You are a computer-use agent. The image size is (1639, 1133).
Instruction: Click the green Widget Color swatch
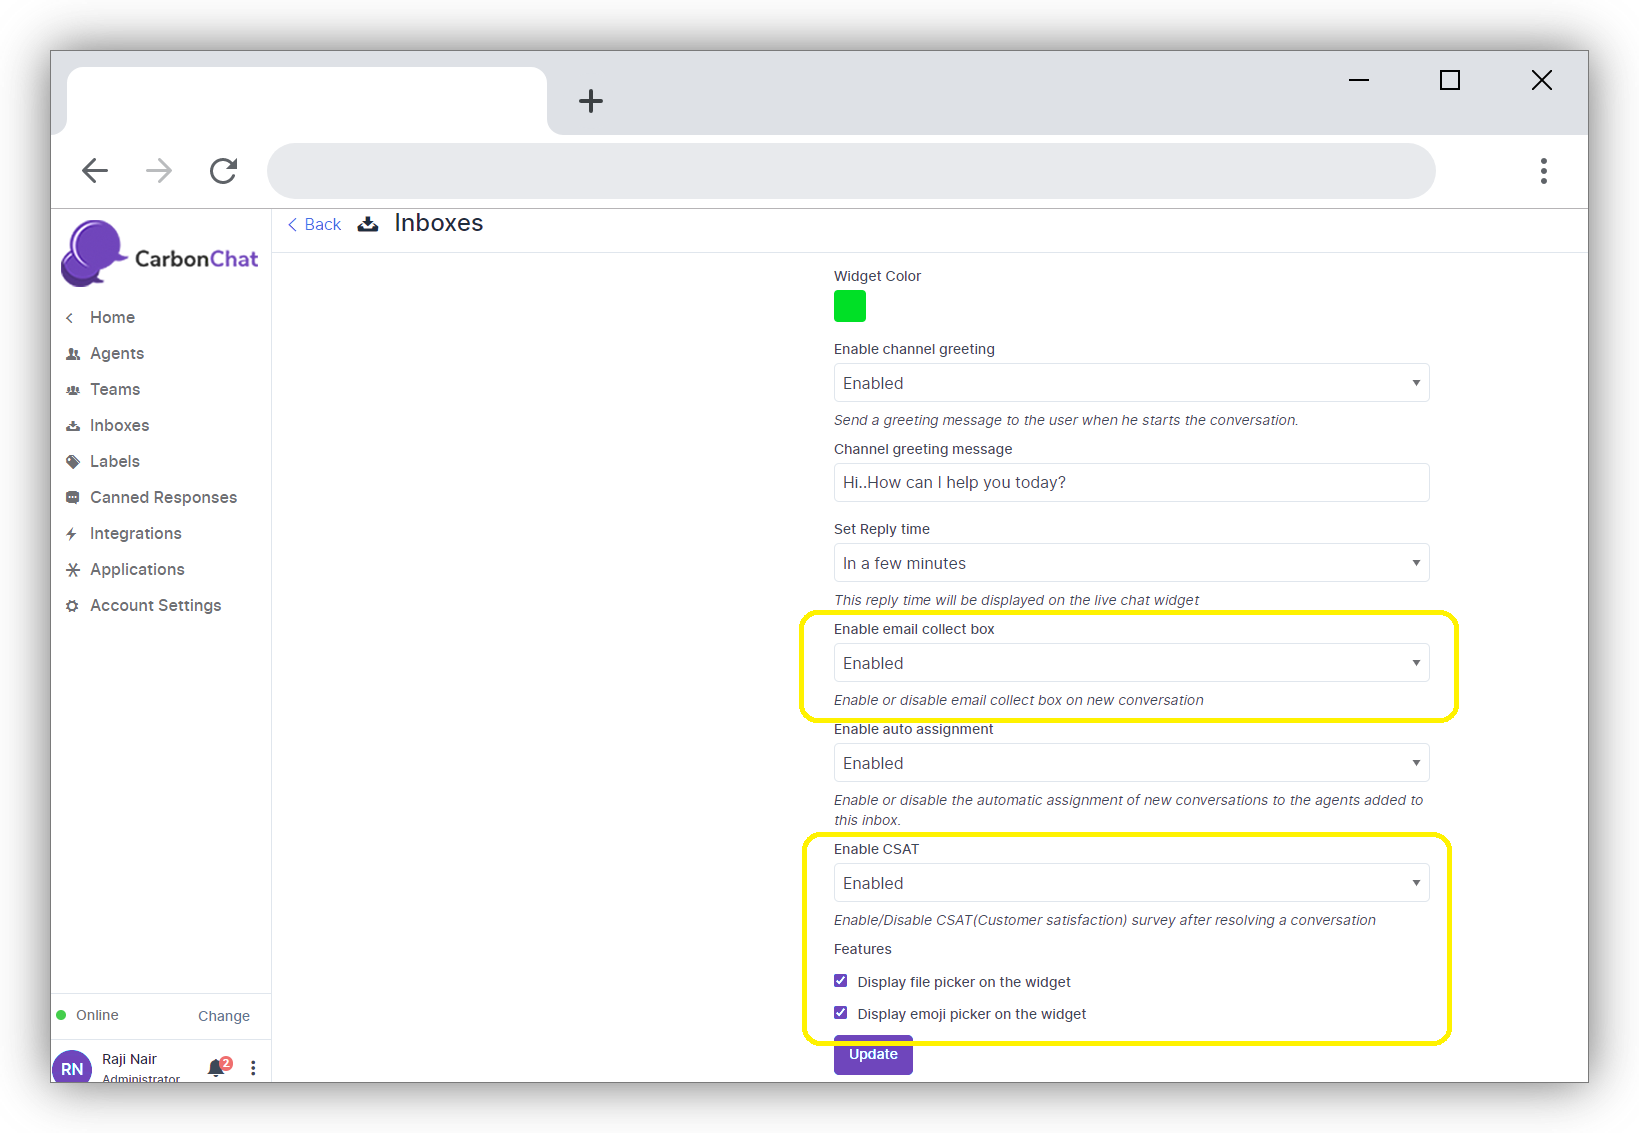(x=850, y=306)
